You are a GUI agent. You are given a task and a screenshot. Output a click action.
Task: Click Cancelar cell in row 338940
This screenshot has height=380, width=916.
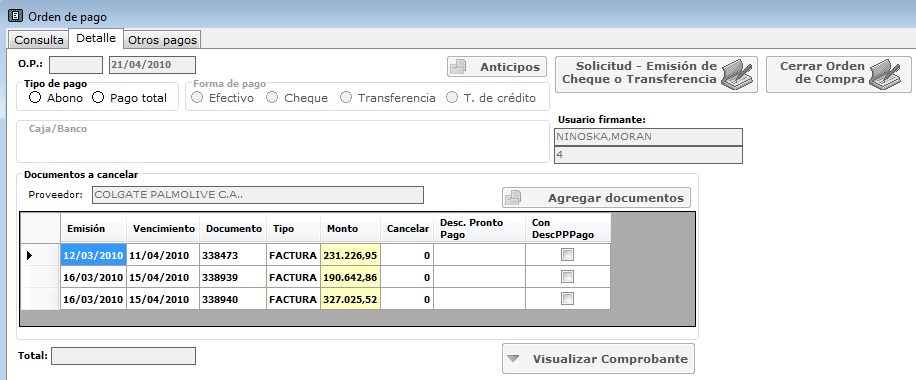click(x=407, y=299)
